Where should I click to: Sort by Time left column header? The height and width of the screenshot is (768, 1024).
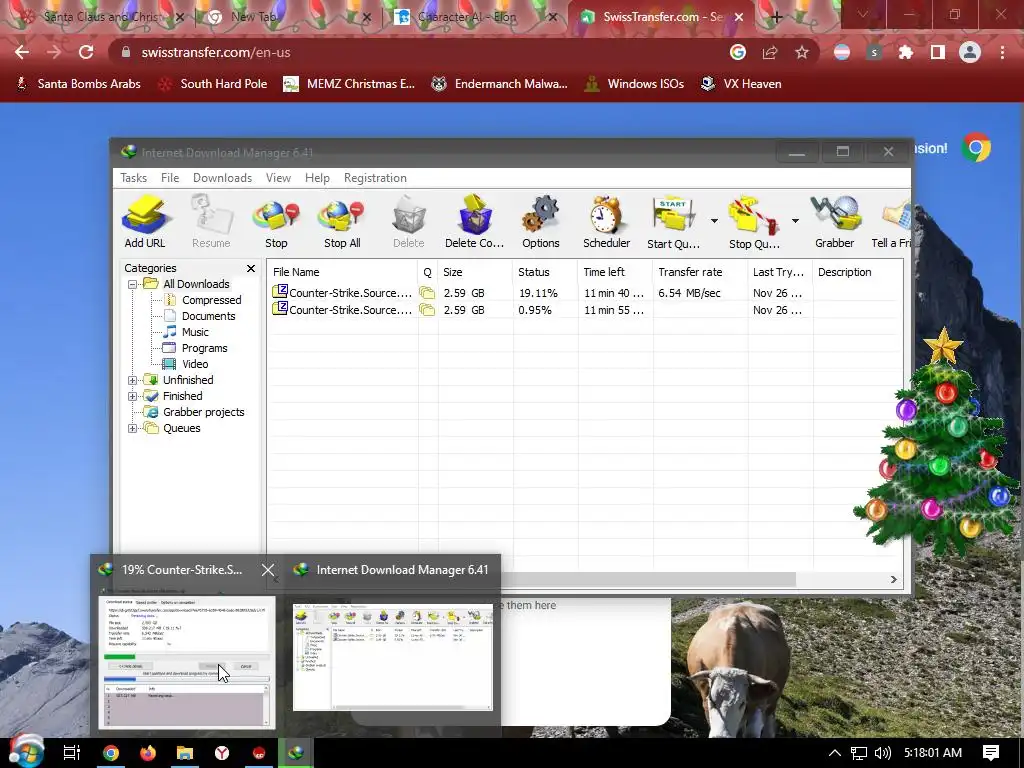coord(615,272)
